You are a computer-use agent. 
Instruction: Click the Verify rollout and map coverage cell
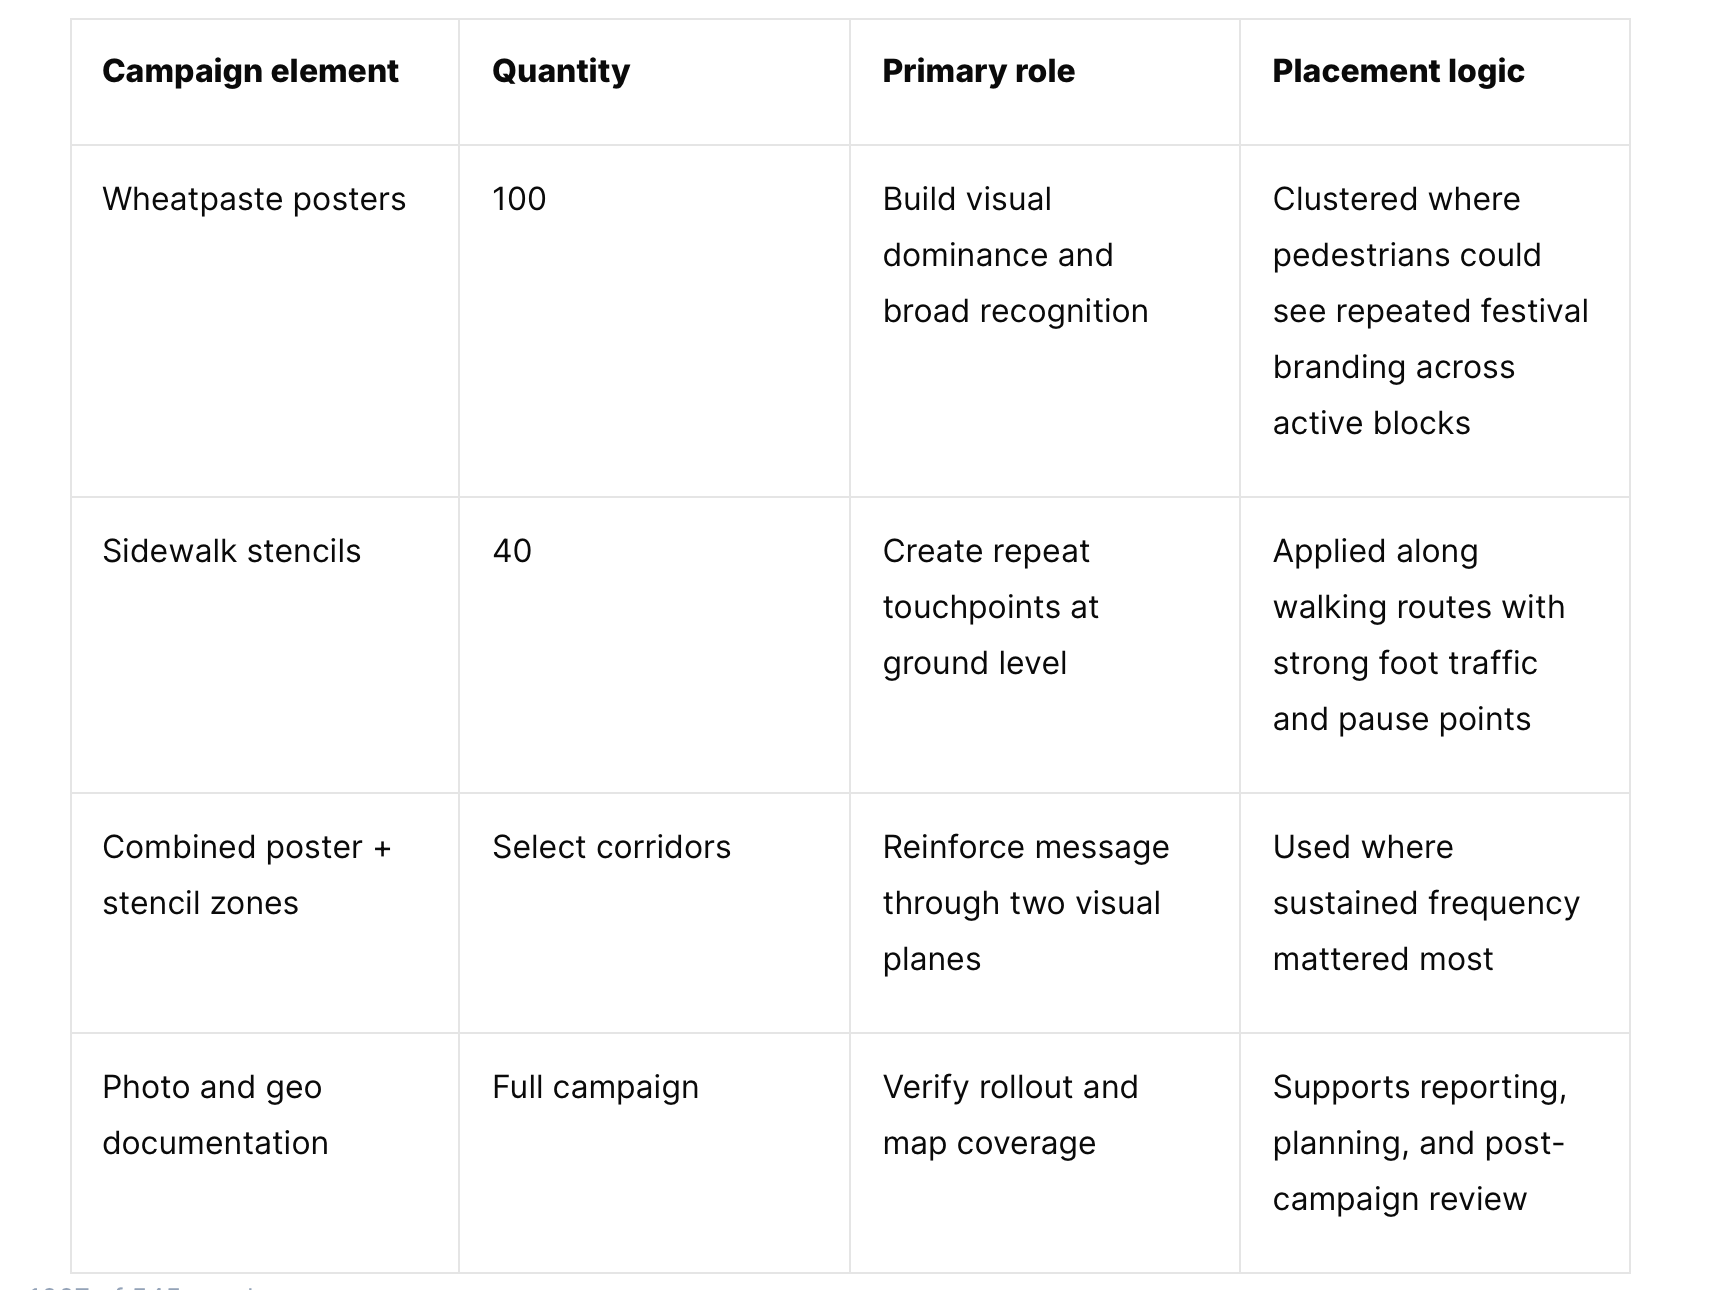point(1045,1153)
